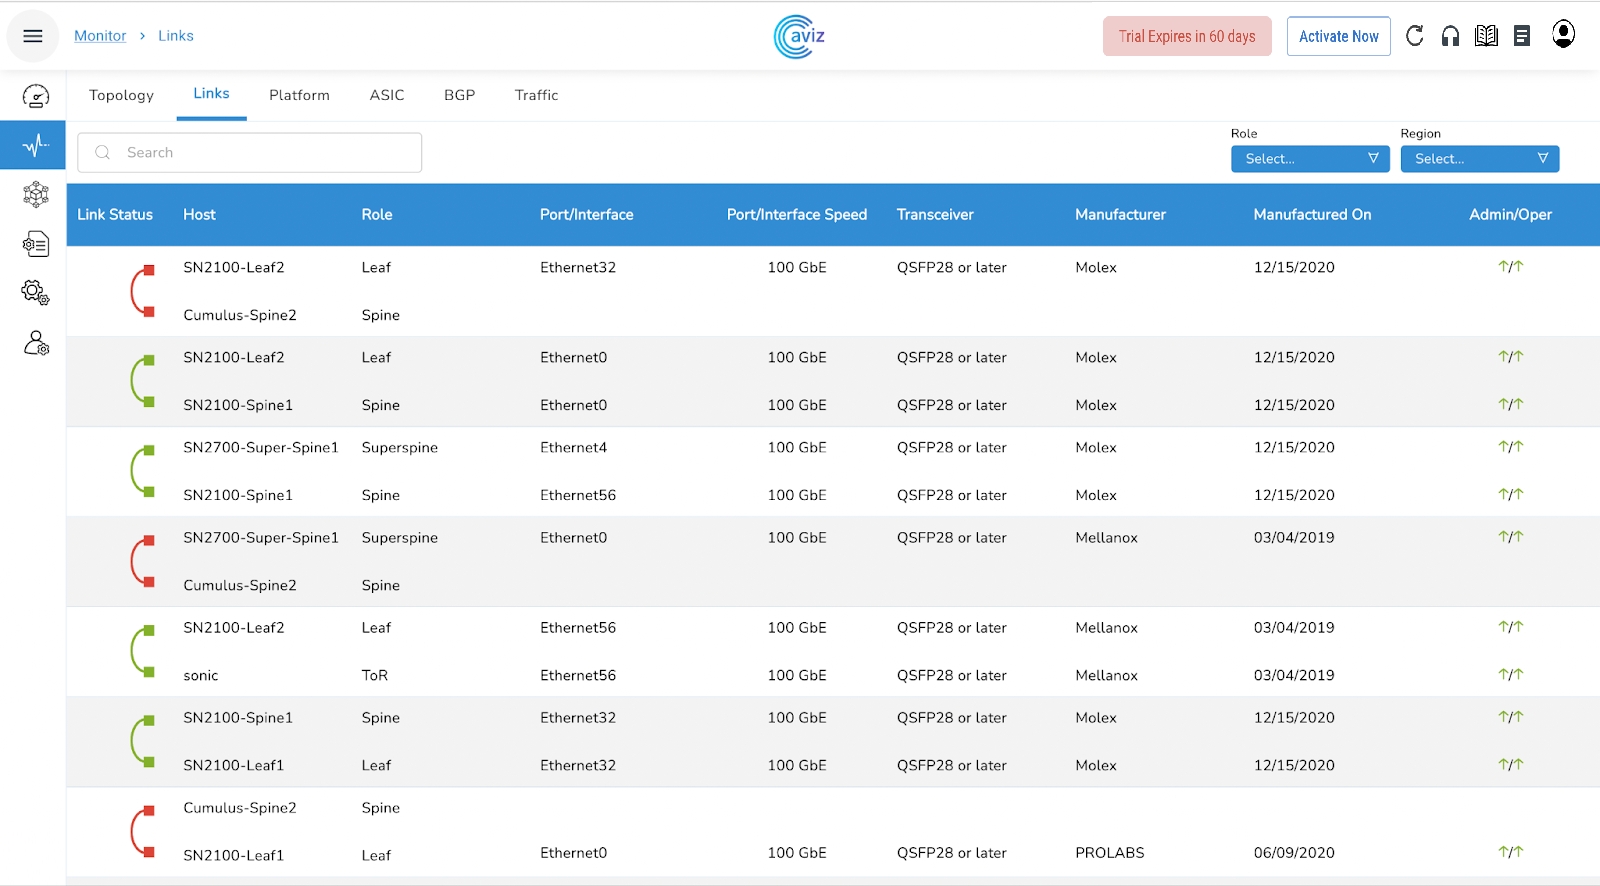The width and height of the screenshot is (1600, 886).
Task: Click the Activate Now button
Action: point(1338,36)
